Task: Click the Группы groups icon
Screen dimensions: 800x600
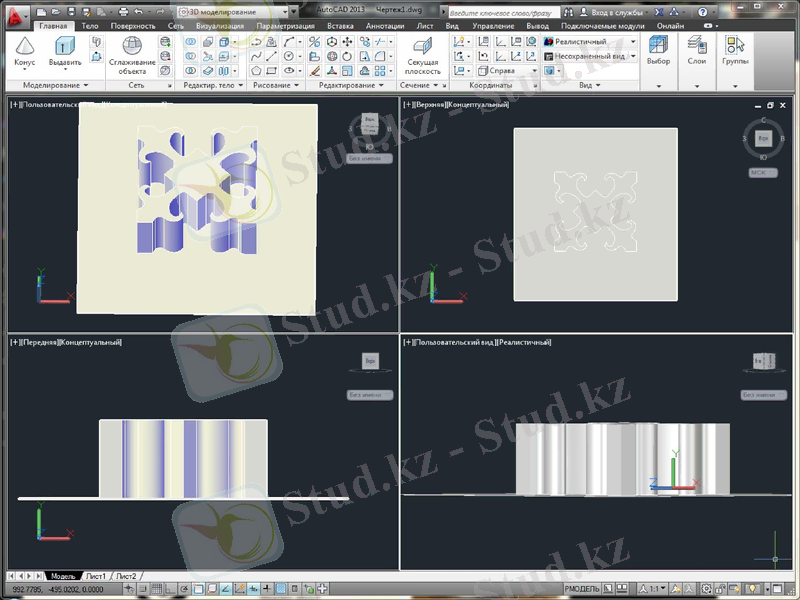Action: [735, 50]
